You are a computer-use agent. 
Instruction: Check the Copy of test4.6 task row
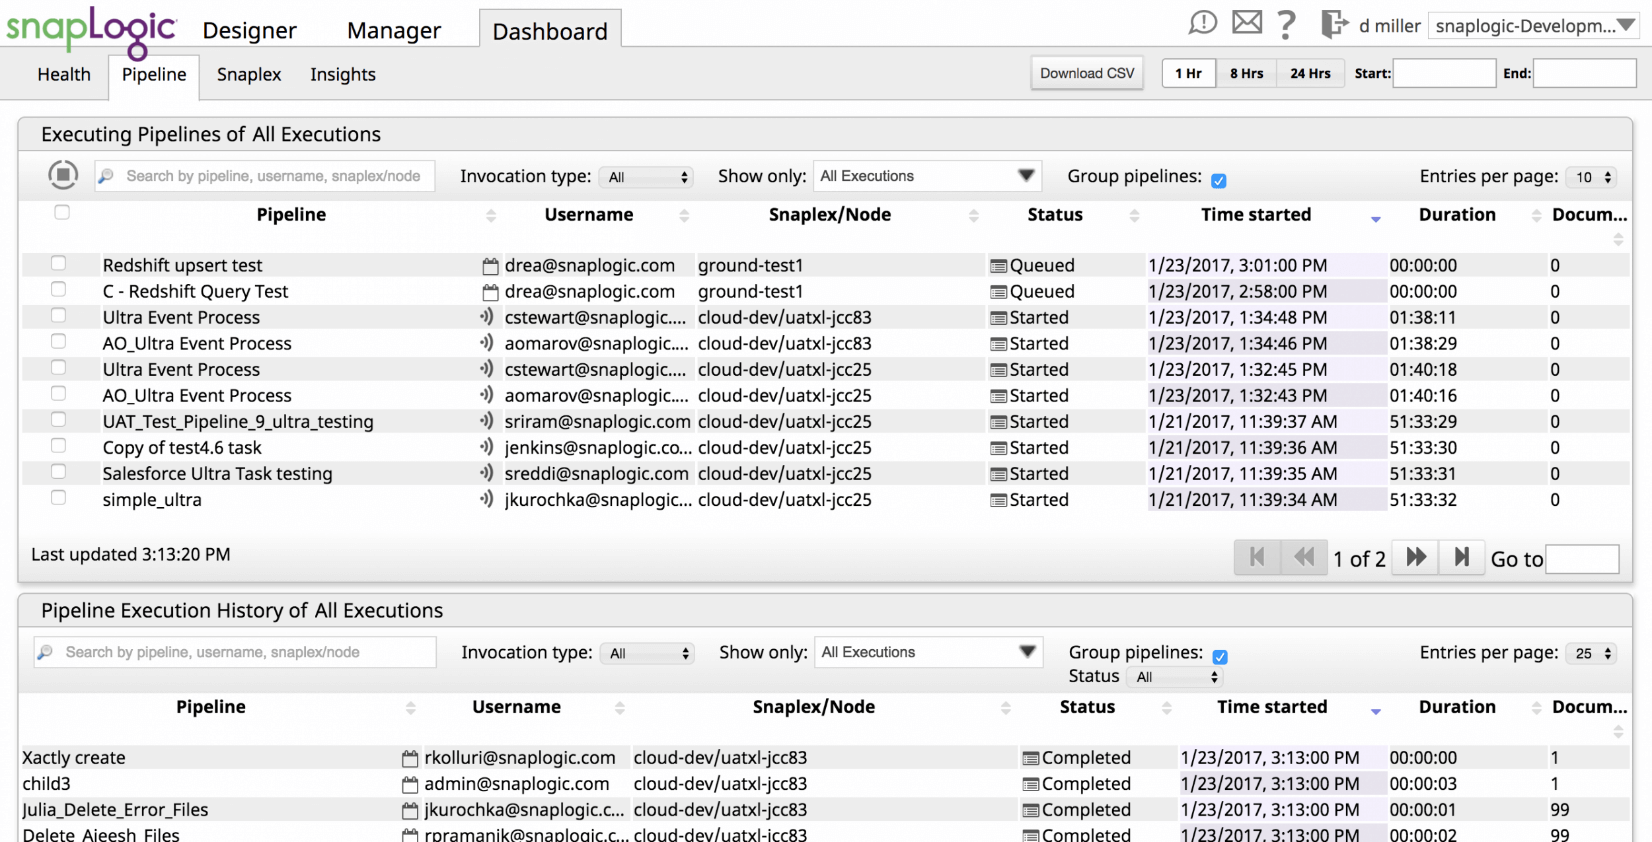[x=59, y=445]
